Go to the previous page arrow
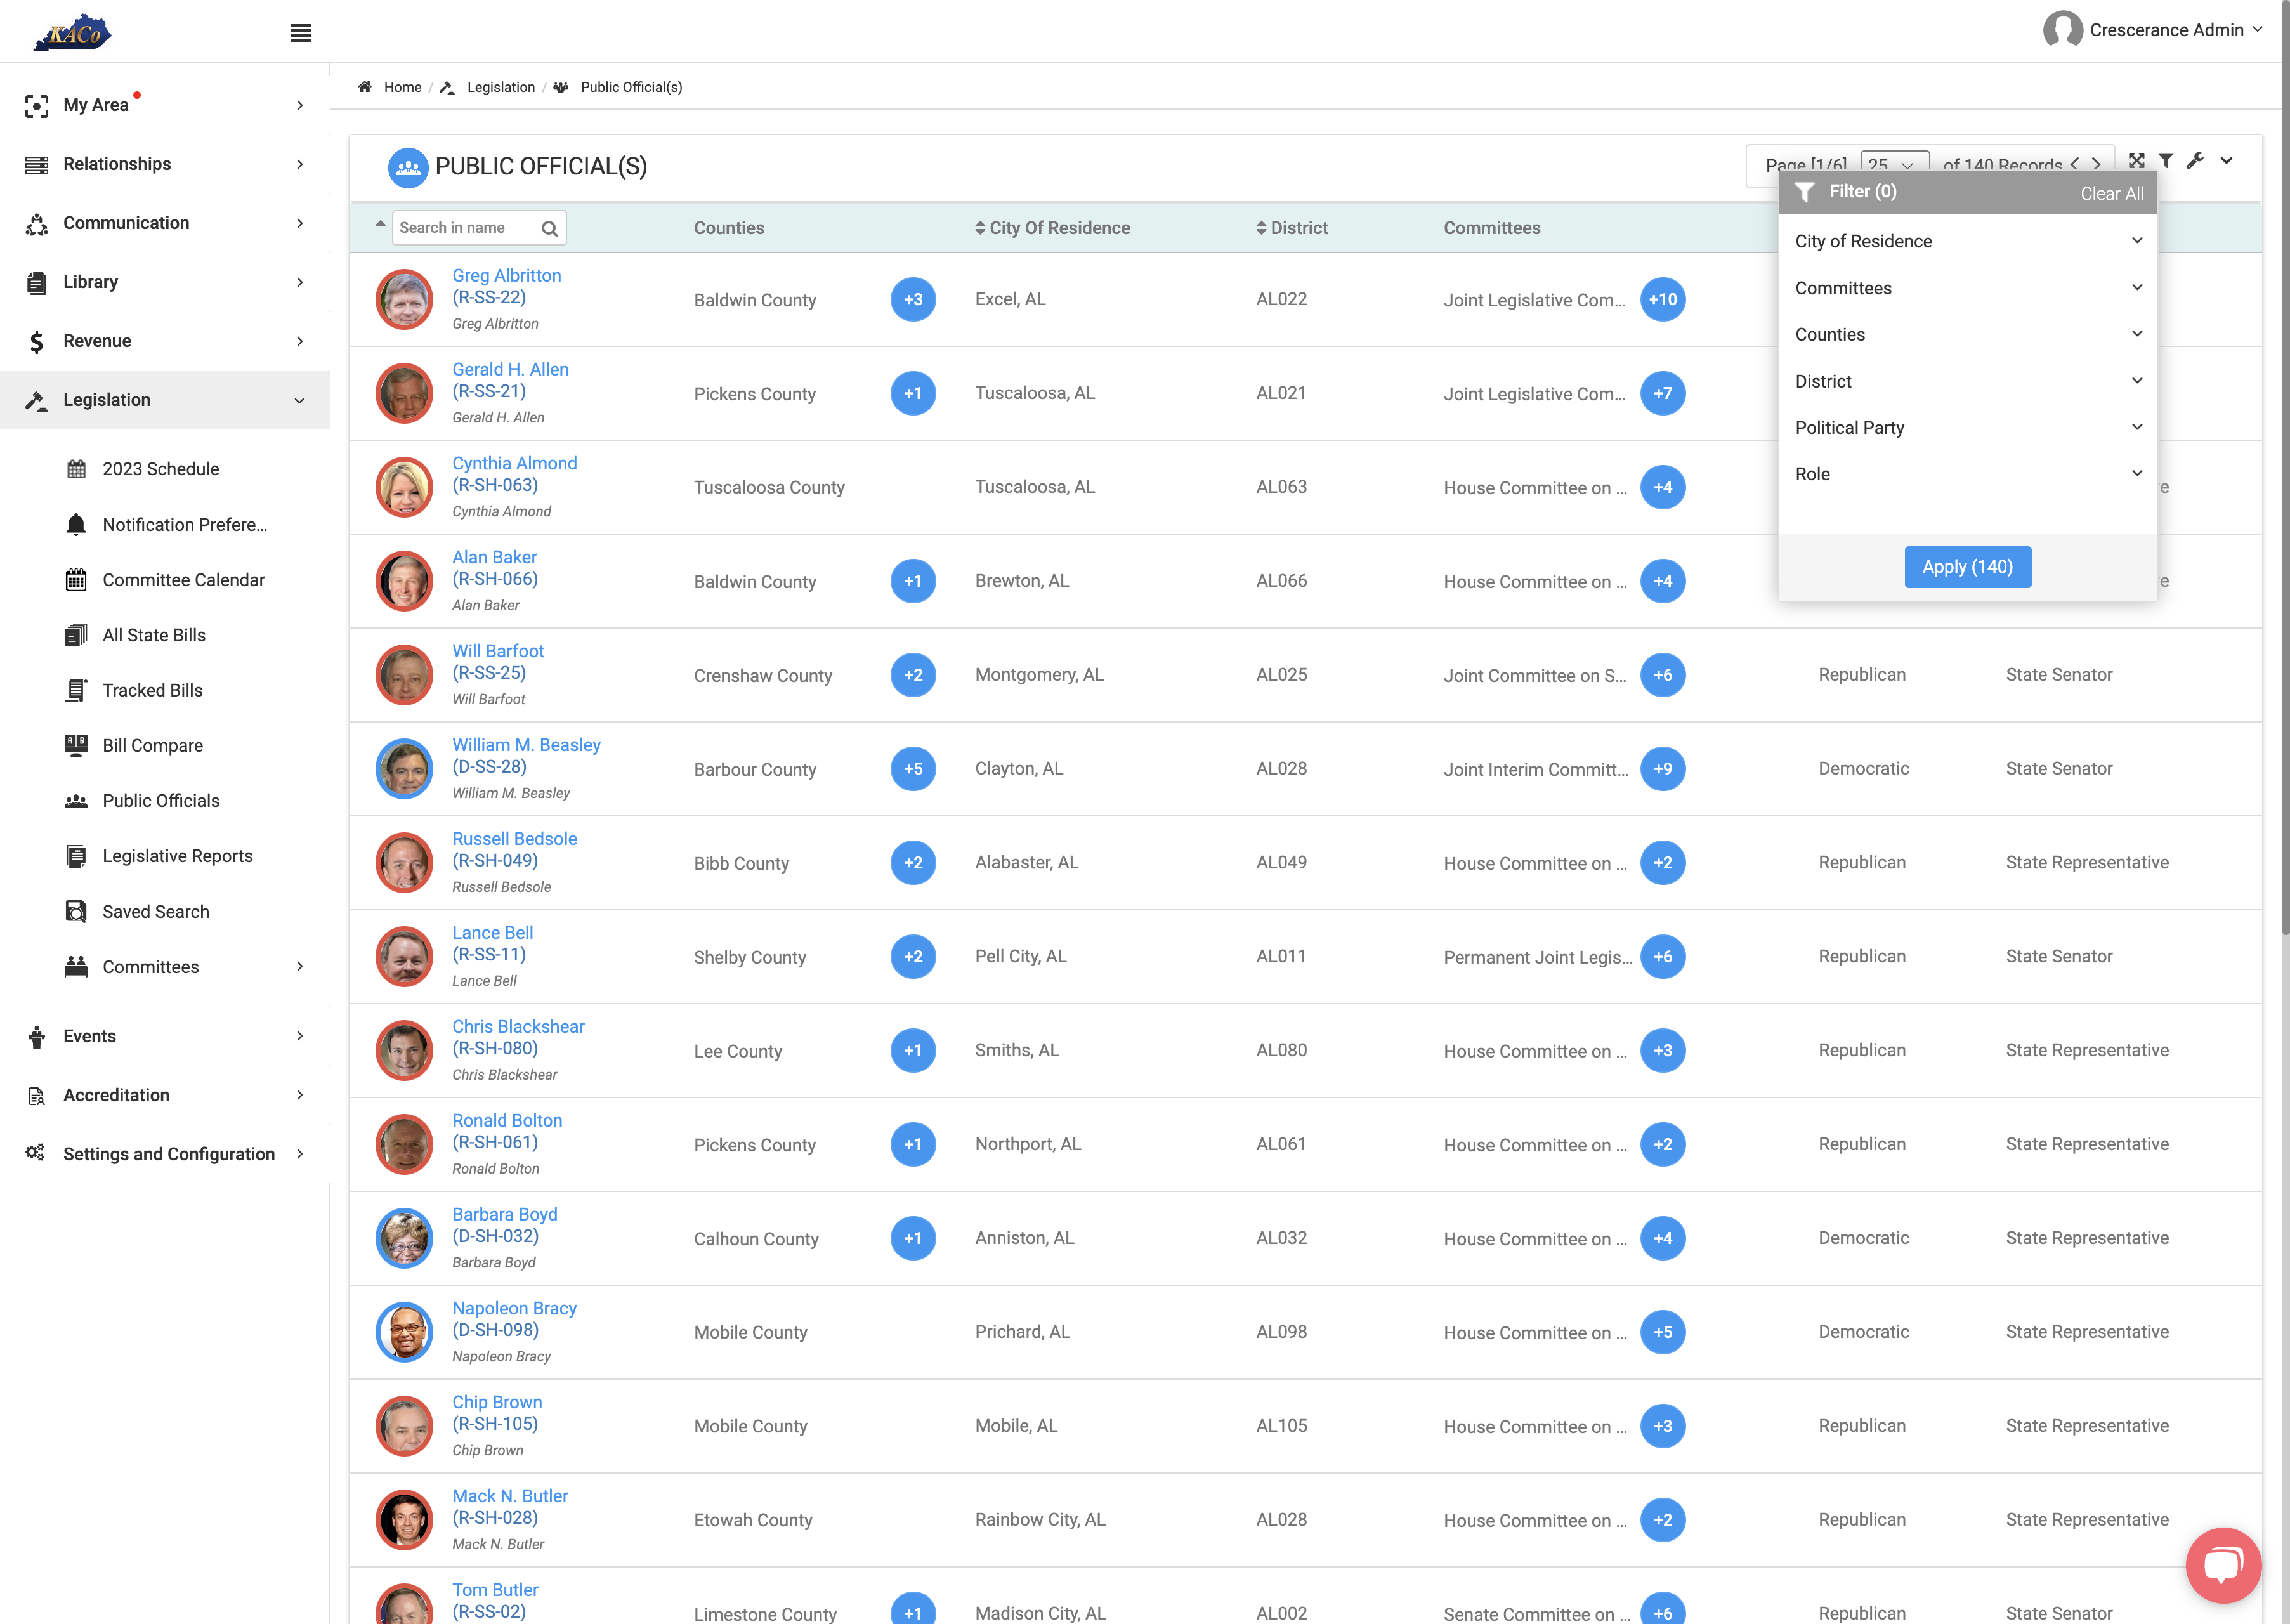This screenshot has height=1624, width=2290. point(2075,164)
